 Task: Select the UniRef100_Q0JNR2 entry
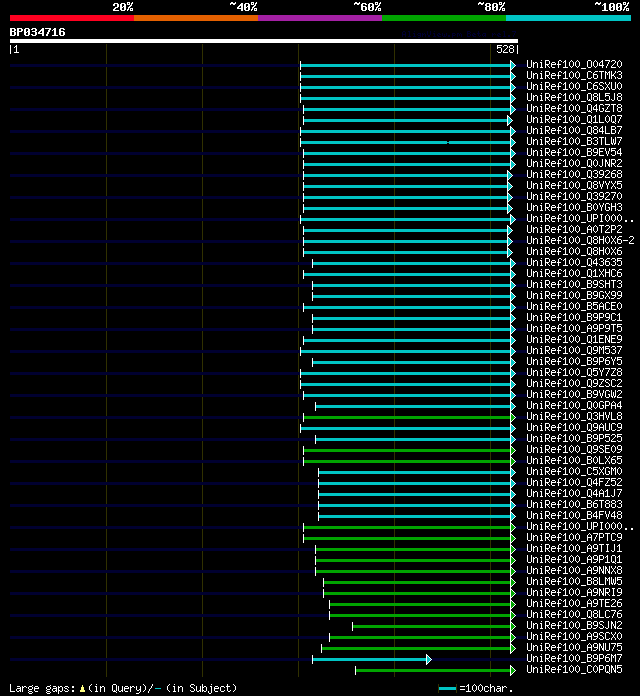pyautogui.click(x=574, y=164)
